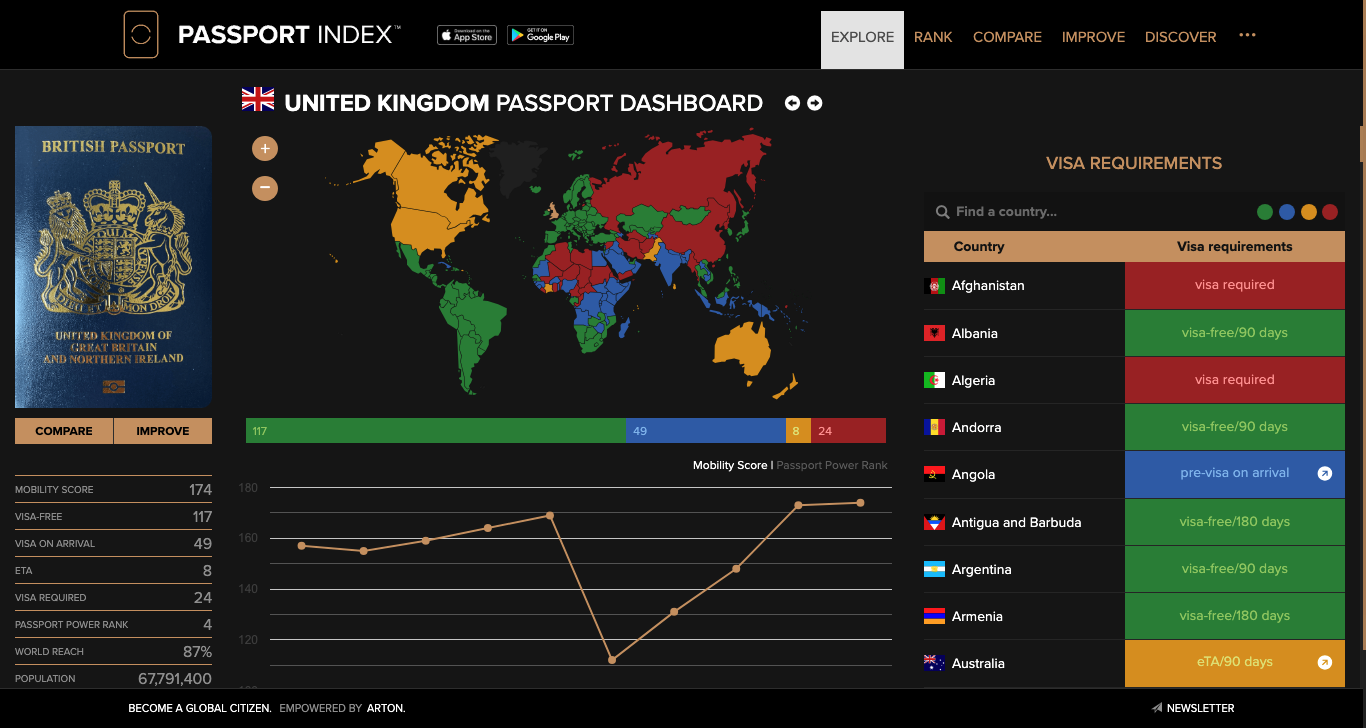Click the Argentina flag icon

click(934, 569)
